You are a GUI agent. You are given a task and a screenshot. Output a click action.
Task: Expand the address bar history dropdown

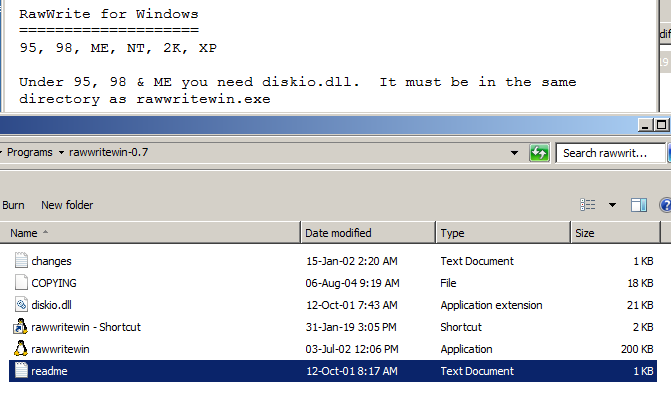click(x=514, y=153)
